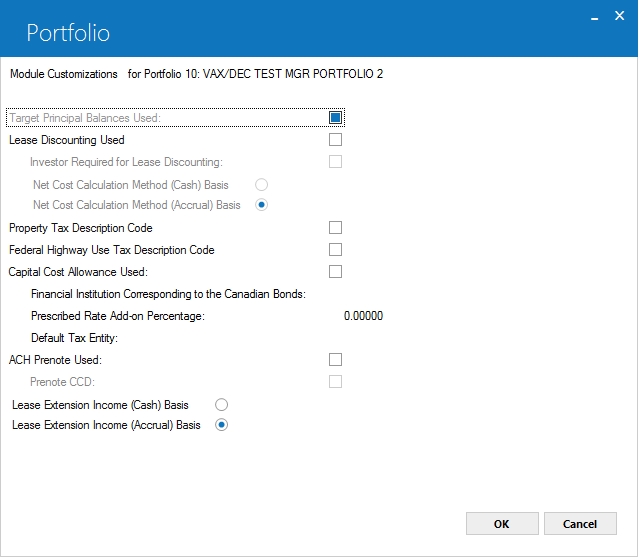Click 'for Portfolio 10: VAX/DEC TEST MGR PORTFOLIO 2'
638x557 pixels.
(x=255, y=74)
